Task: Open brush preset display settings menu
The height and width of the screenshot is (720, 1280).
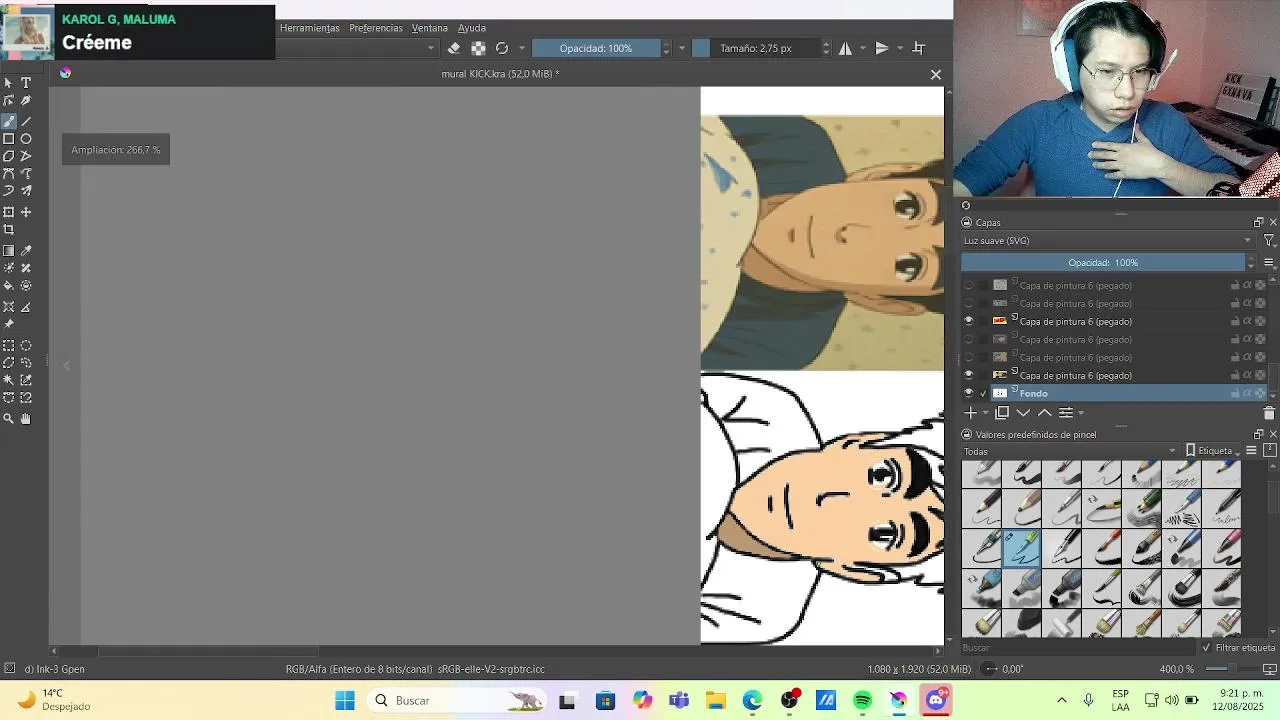Action: tap(1251, 451)
